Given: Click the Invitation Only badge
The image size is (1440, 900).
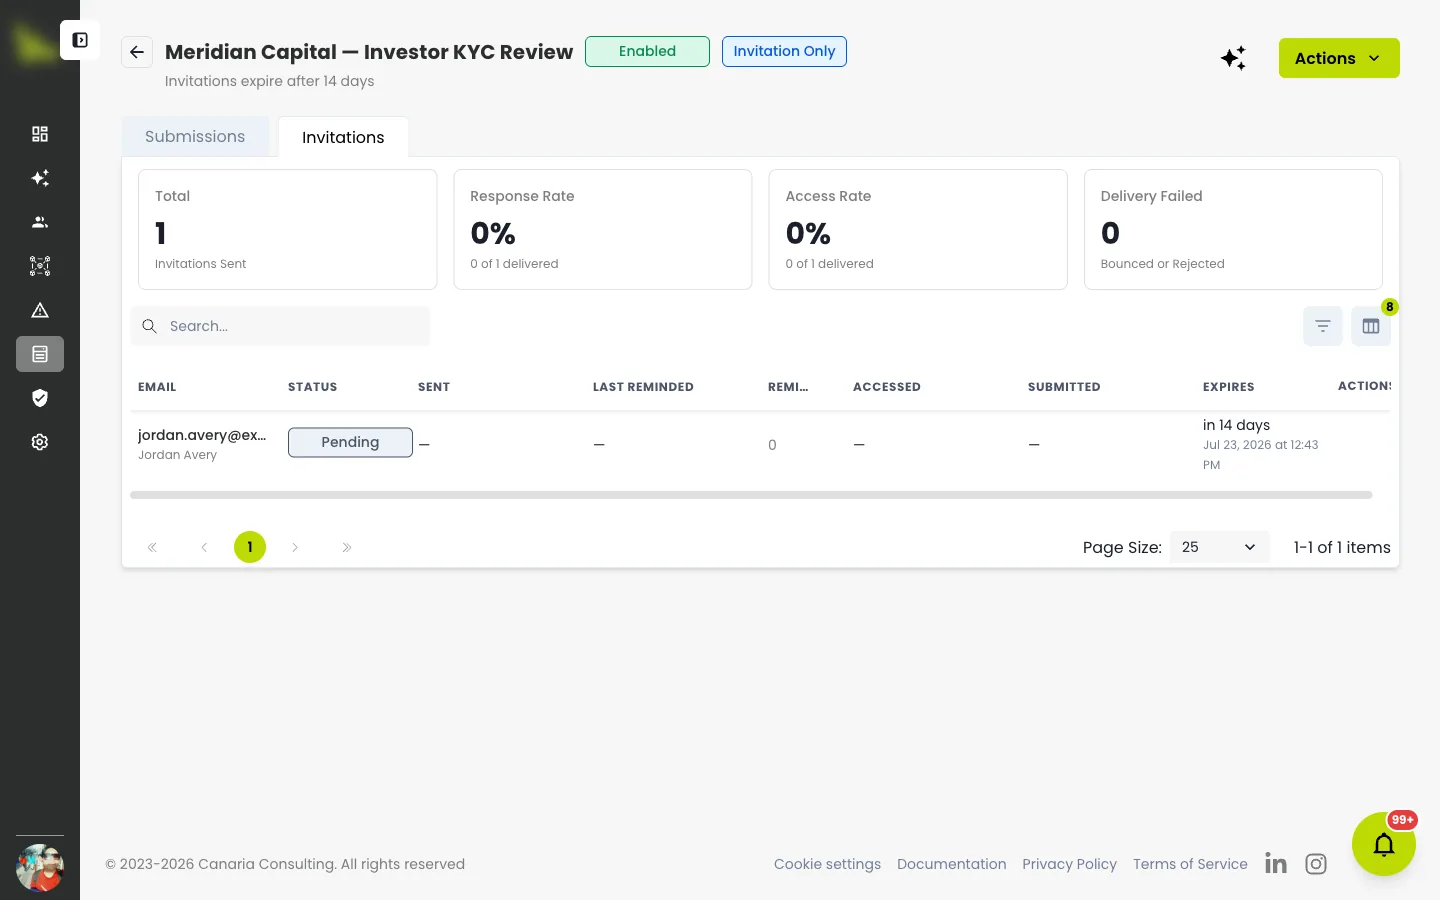Looking at the screenshot, I should [784, 51].
